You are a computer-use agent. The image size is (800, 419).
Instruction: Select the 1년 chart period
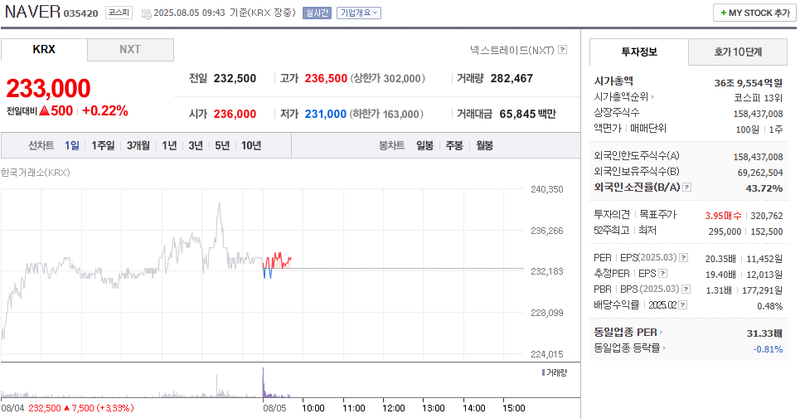(169, 145)
